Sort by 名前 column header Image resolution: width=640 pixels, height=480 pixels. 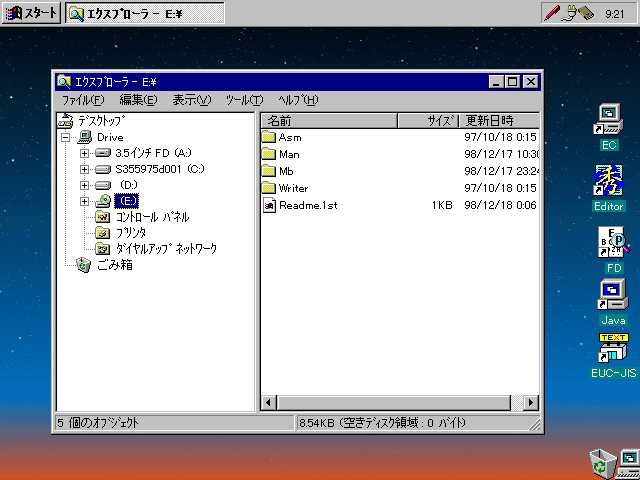pos(329,121)
